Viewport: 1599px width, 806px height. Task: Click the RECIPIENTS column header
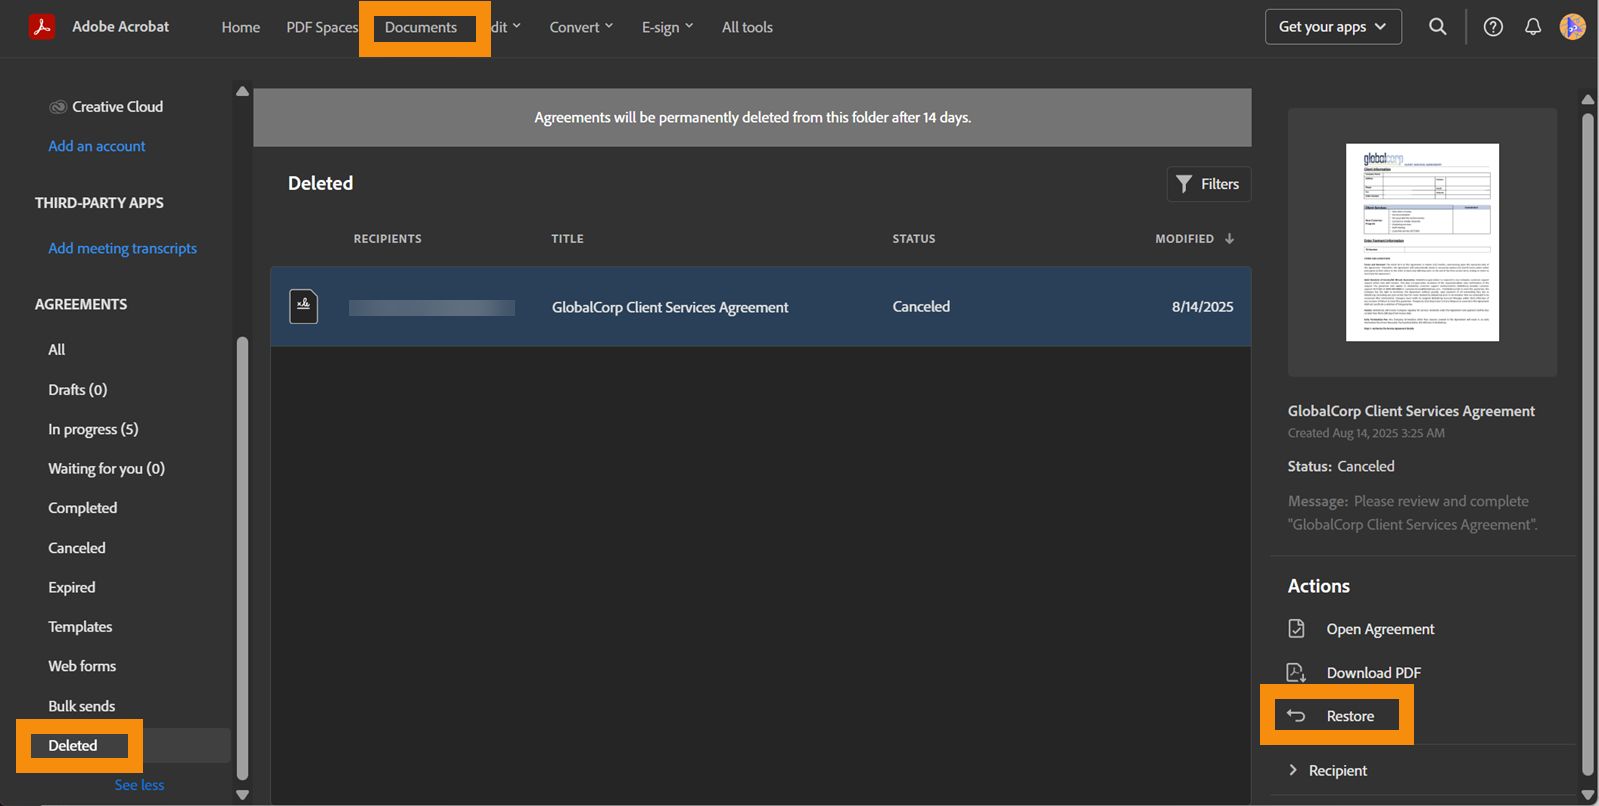[388, 239]
